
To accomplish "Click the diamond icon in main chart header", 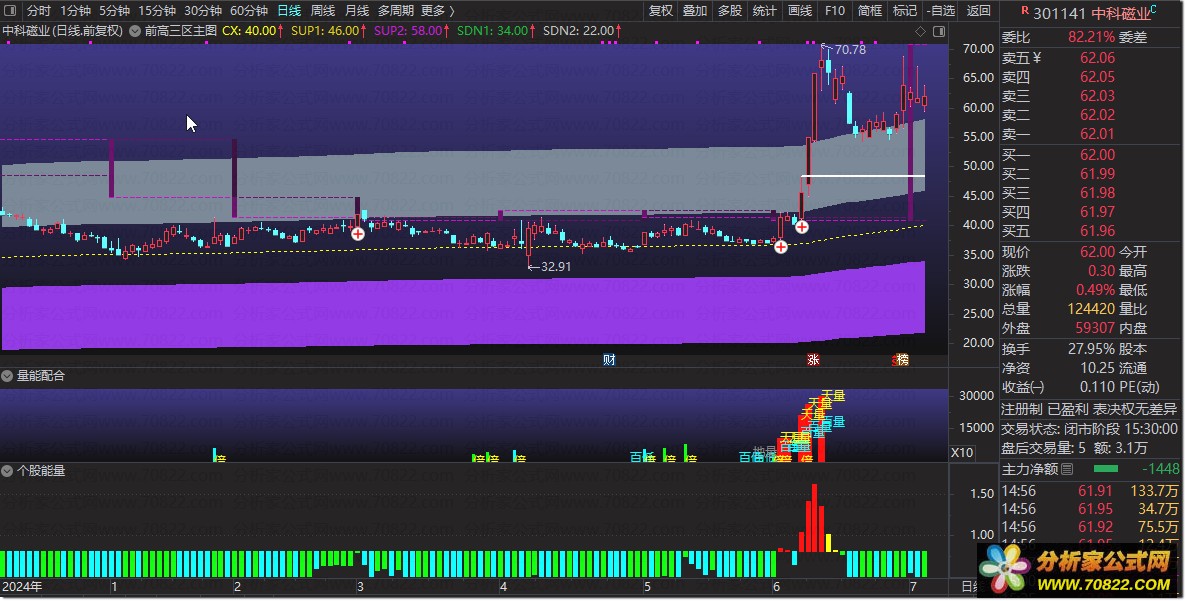I will [x=921, y=31].
